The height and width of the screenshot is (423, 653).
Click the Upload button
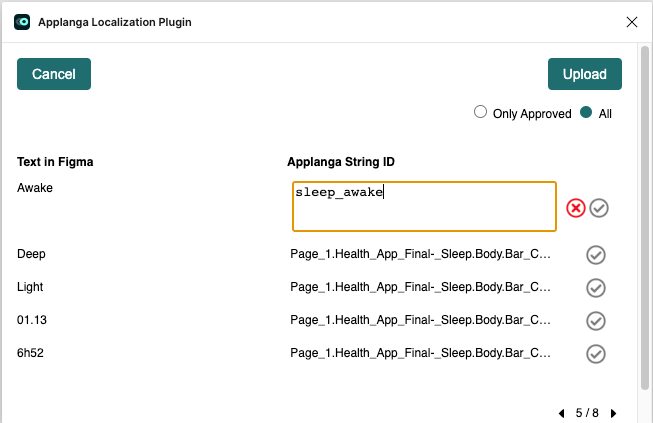(x=585, y=74)
